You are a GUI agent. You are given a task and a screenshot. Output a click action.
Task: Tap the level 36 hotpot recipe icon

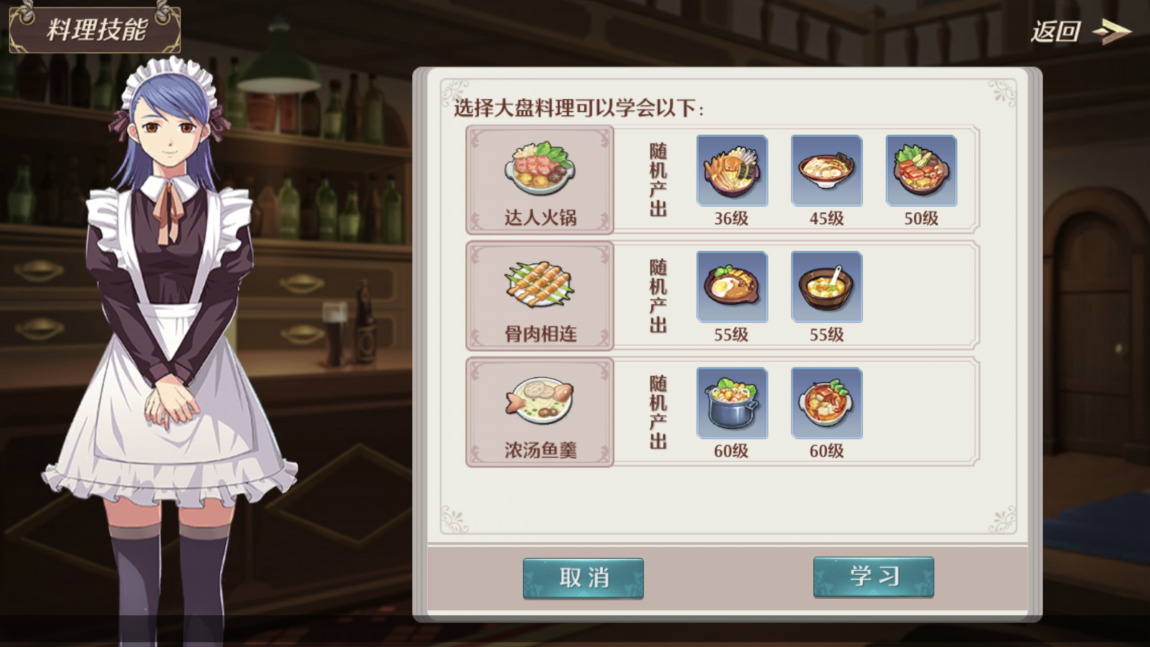coord(732,170)
